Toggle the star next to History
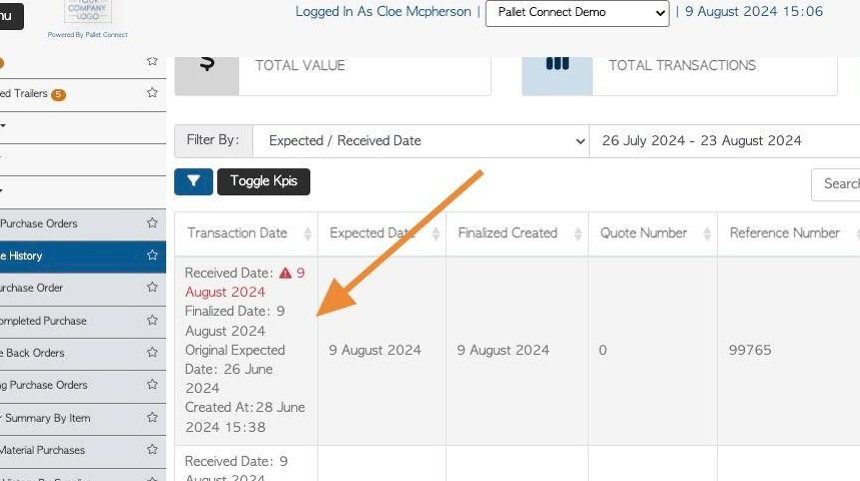 coord(152,255)
